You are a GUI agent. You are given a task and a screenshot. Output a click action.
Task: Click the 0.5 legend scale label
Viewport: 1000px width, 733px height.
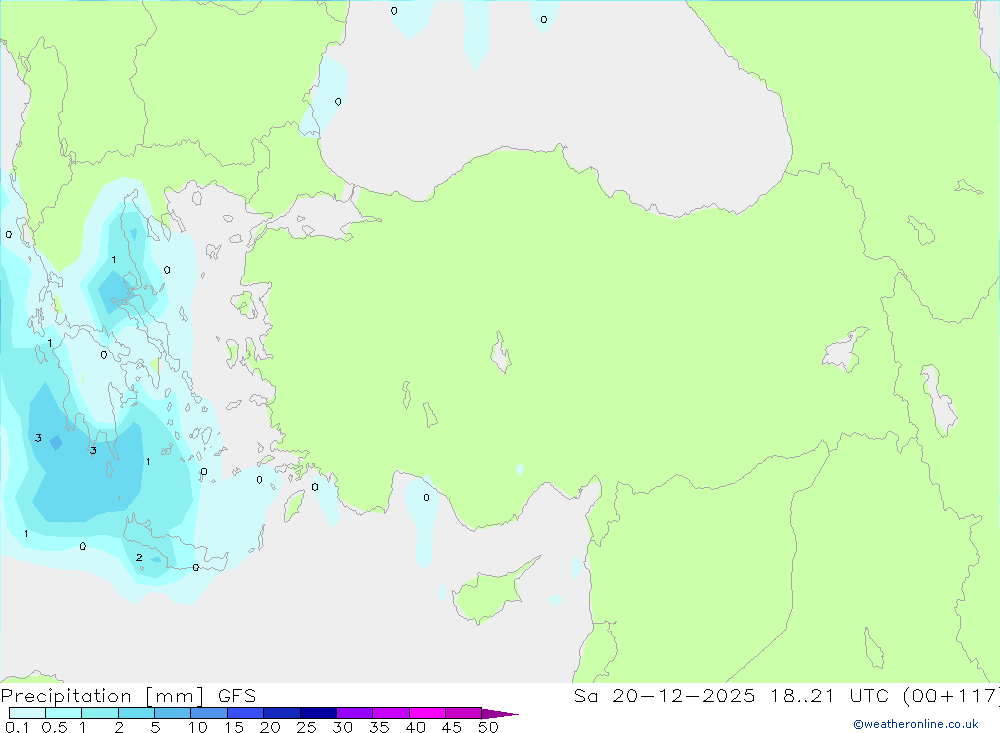click(x=54, y=727)
